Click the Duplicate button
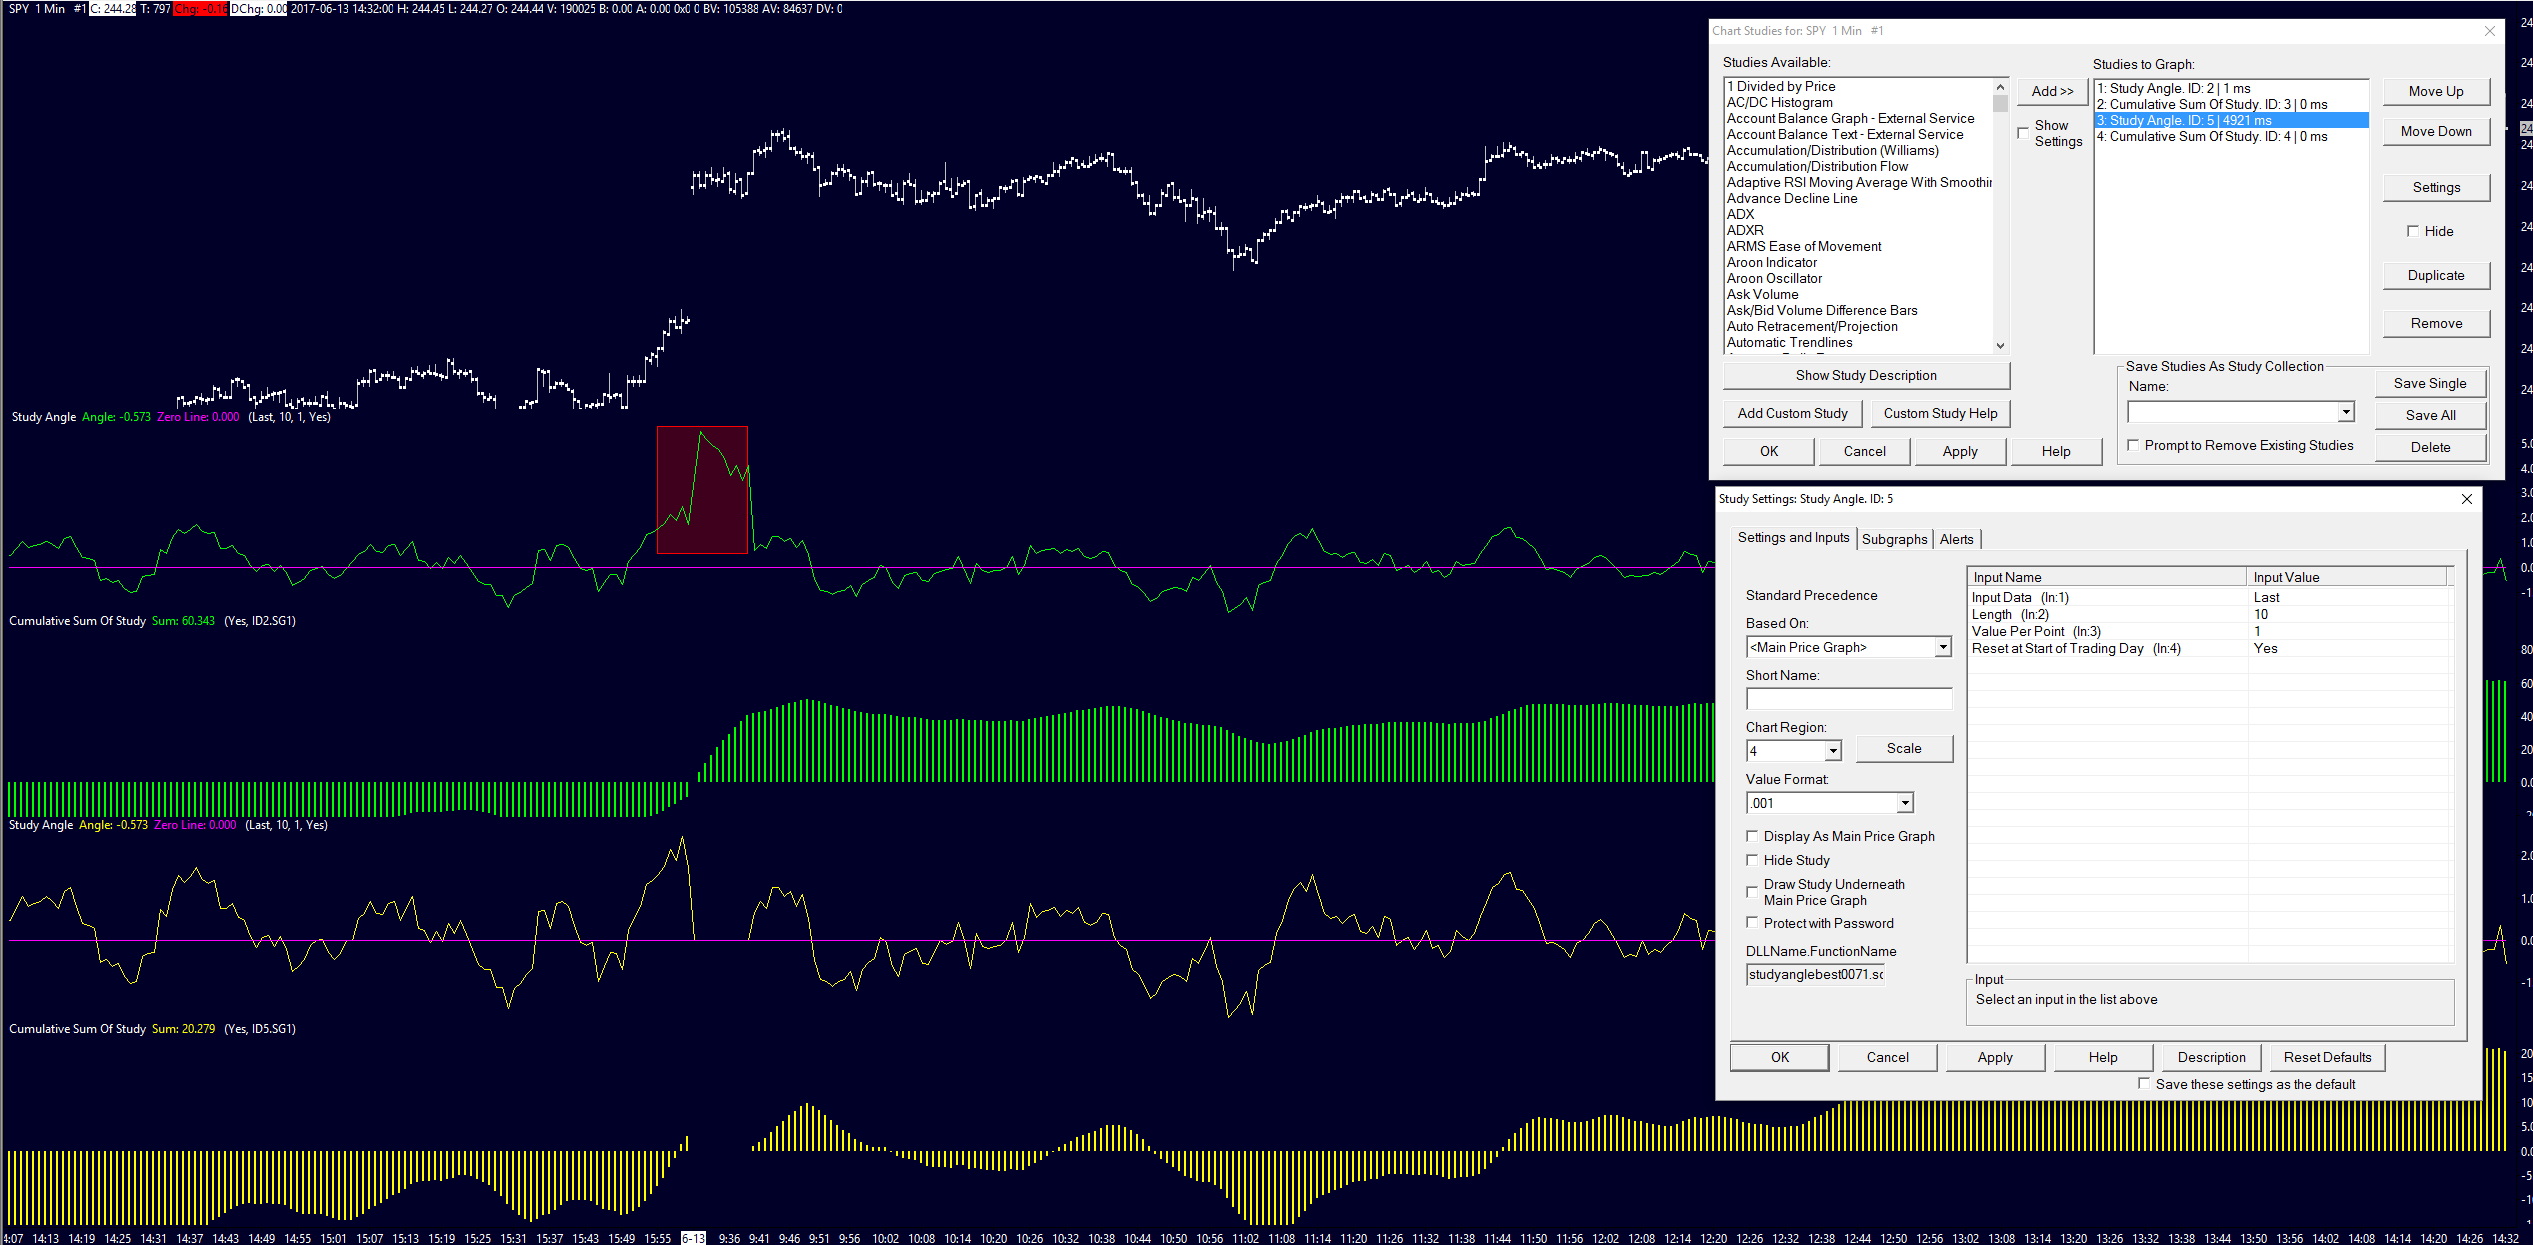This screenshot has width=2533, height=1245. click(2435, 275)
